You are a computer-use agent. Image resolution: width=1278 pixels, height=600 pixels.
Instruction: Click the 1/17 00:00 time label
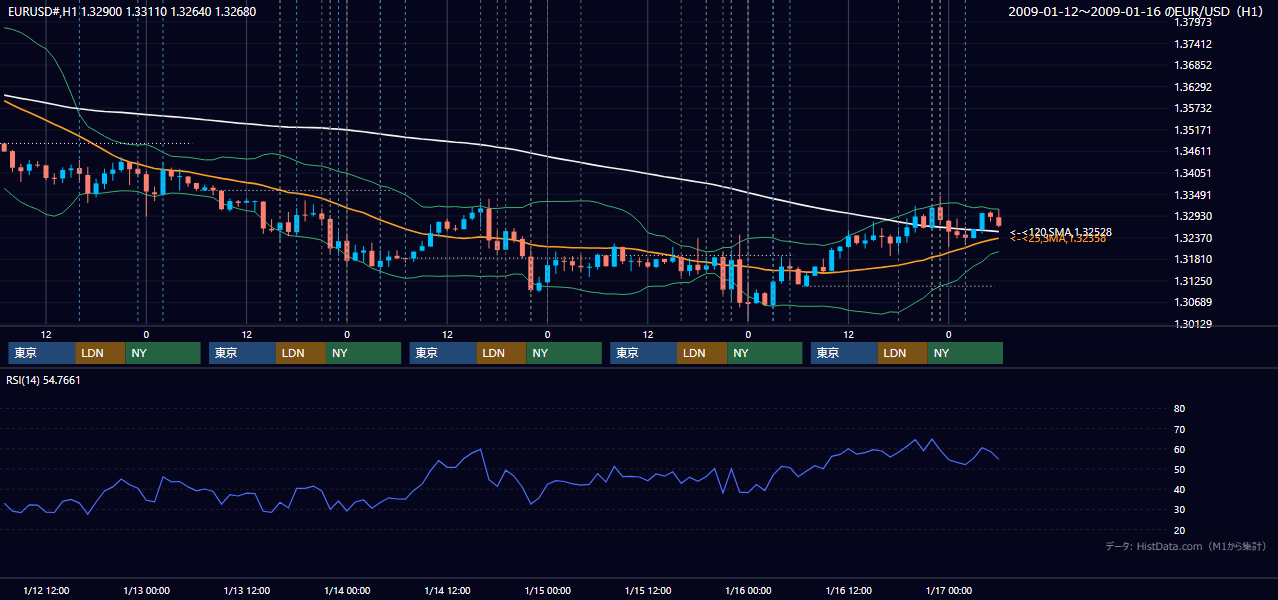point(949,591)
